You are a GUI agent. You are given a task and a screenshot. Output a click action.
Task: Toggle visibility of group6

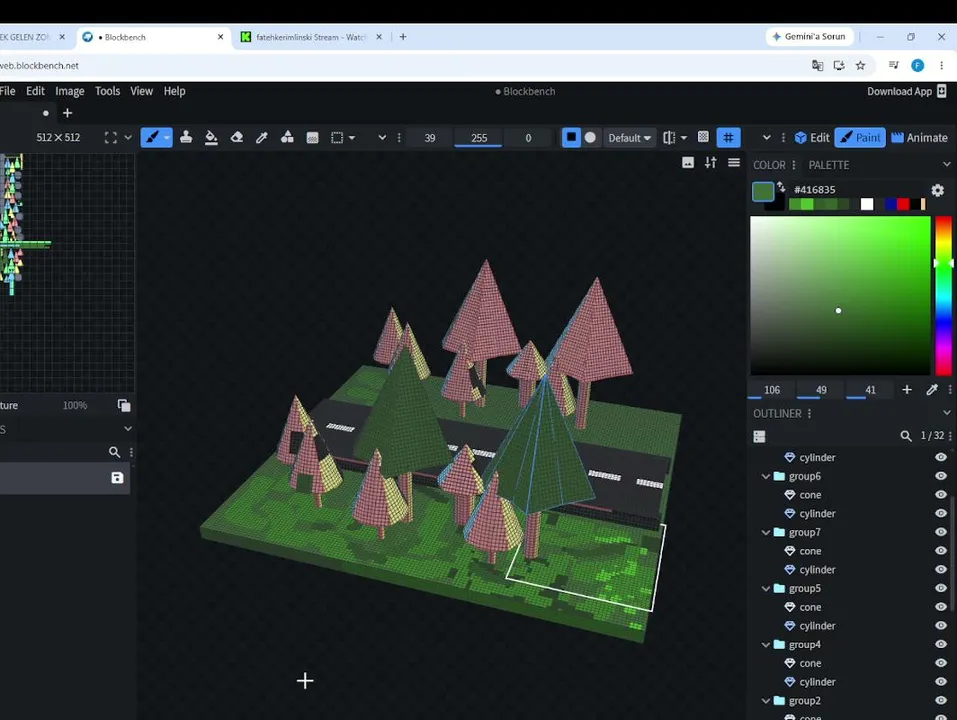(941, 476)
